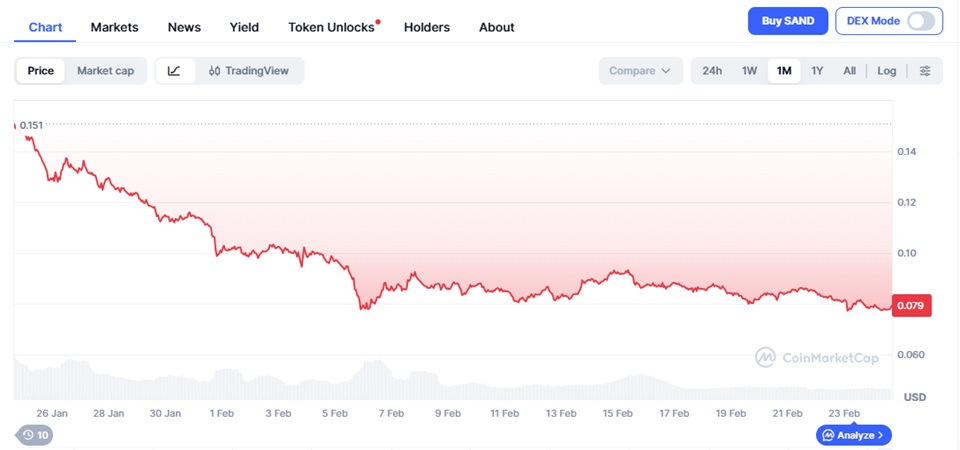Show All-time price range
Viewport: 960px width, 450px height.
coord(849,71)
